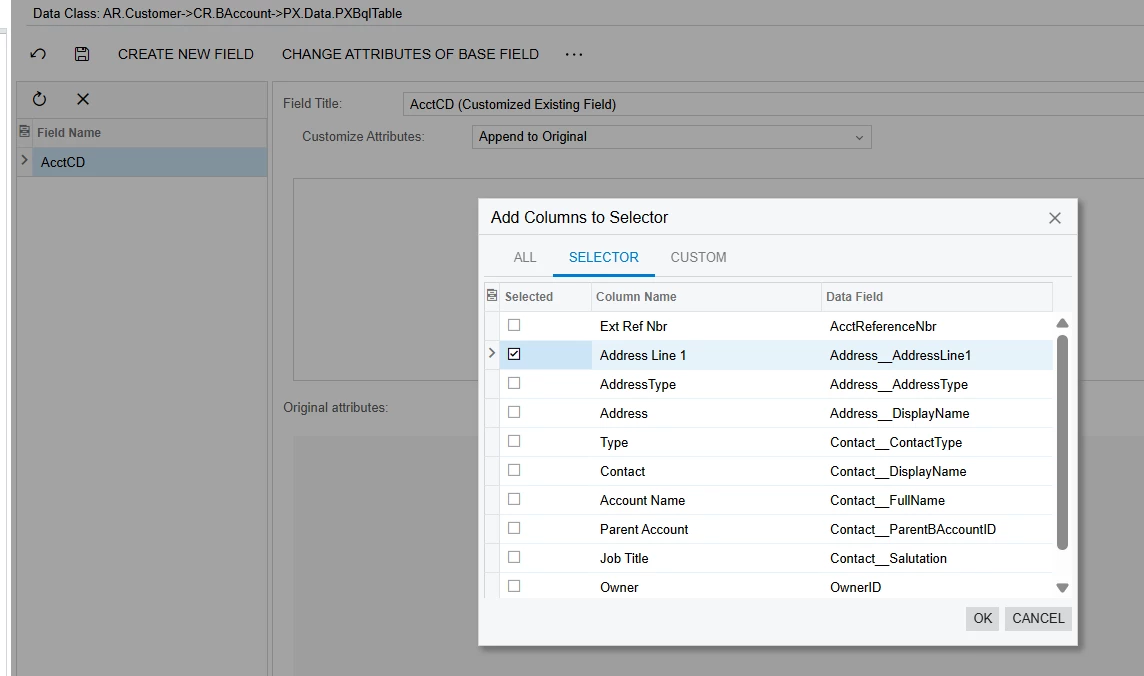The width and height of the screenshot is (1144, 676).
Task: Open the three-dots more actions menu
Action: pyautogui.click(x=573, y=54)
